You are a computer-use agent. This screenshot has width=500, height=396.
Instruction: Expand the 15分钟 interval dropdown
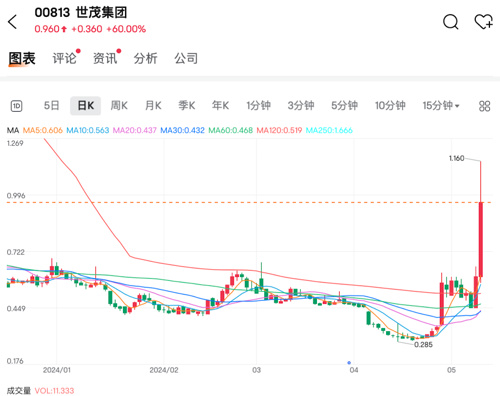441,106
